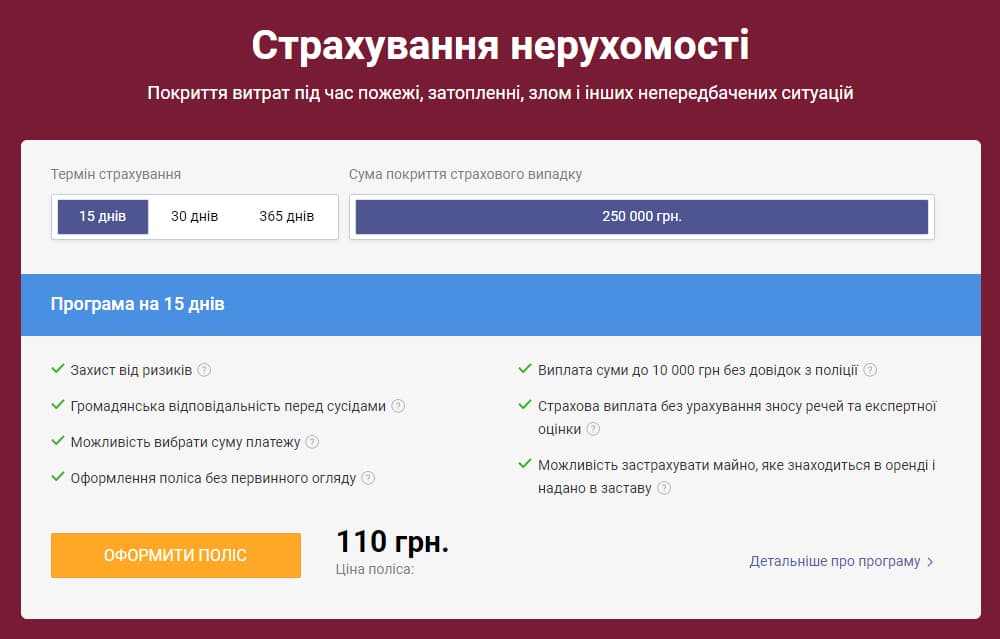Open help tooltip icon next to «Захист від ризиків»
Viewport: 1000px width, 639px height.
click(205, 369)
